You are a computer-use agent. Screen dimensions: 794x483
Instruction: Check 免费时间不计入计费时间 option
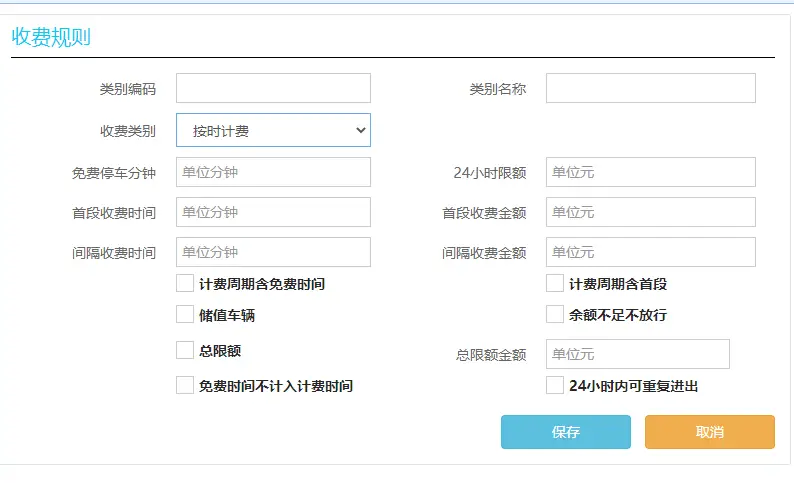[185, 385]
